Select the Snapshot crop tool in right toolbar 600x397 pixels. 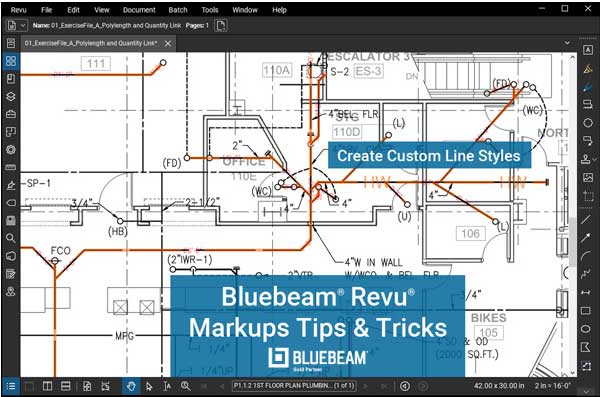[x=588, y=196]
